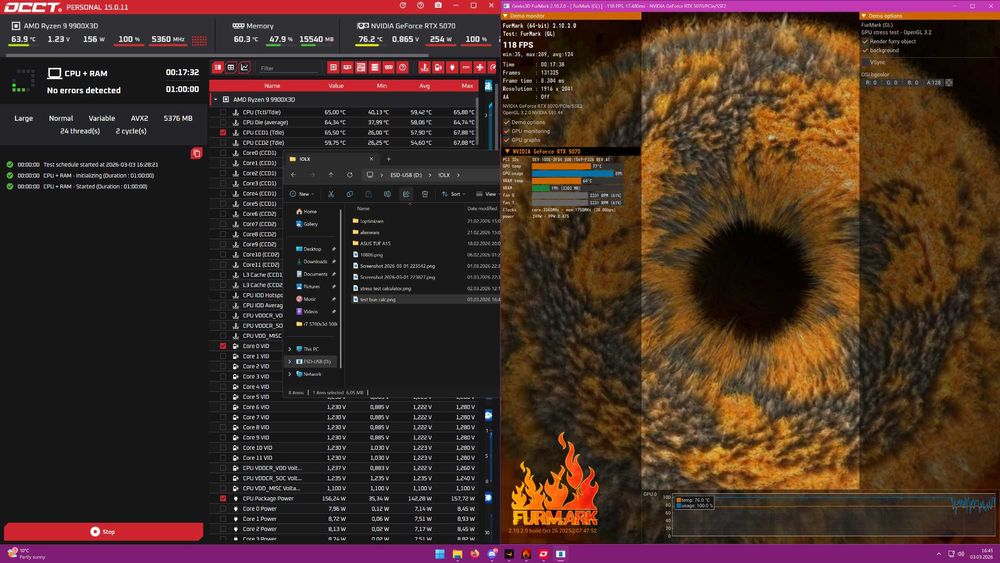
Task: Stop the running OCCT test
Action: [x=103, y=531]
